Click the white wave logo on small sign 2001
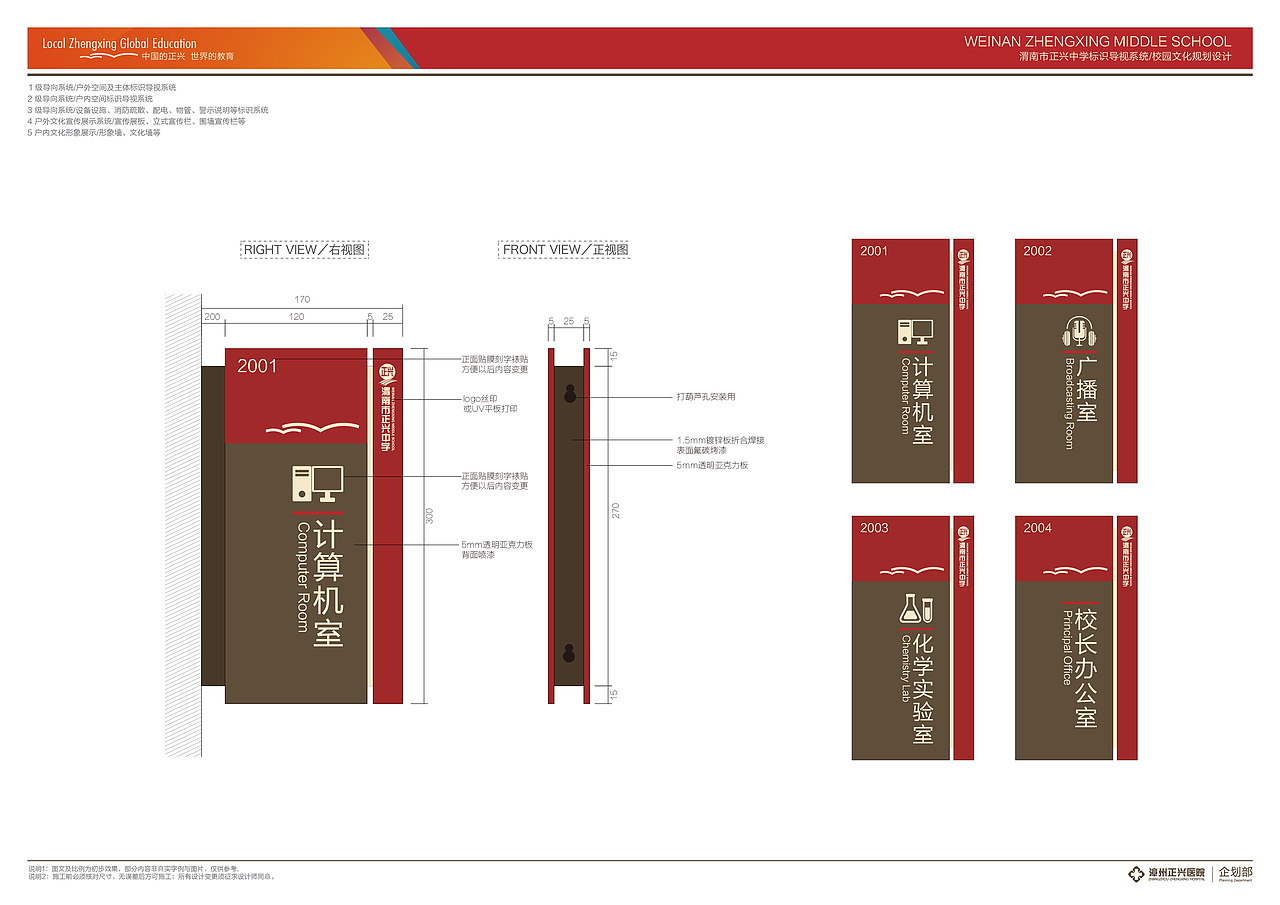This screenshot has height=905, width=1280. coord(913,293)
